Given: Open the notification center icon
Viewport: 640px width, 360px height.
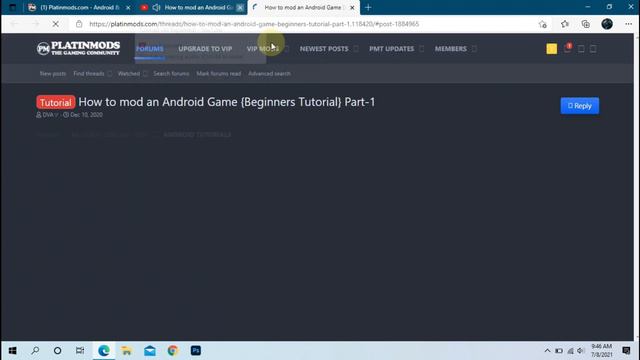Looking at the screenshot, I should pos(626,351).
